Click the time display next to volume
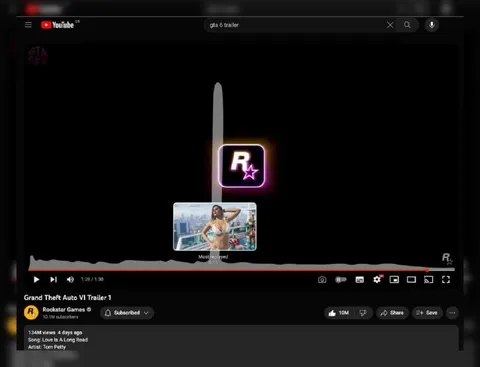The width and height of the screenshot is (480, 367). coord(92,279)
